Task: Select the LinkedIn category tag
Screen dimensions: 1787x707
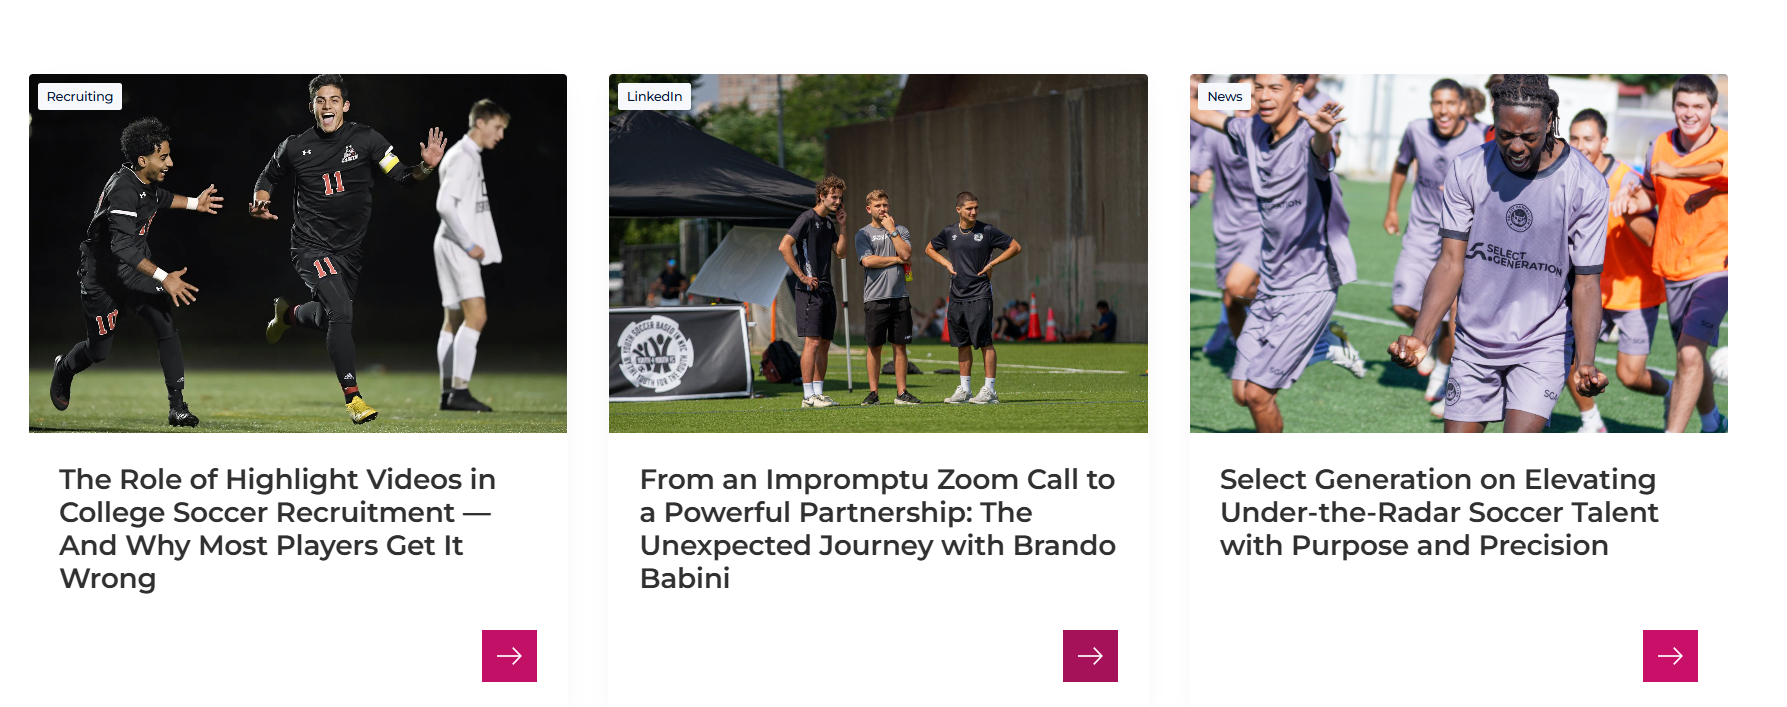Action: [654, 96]
